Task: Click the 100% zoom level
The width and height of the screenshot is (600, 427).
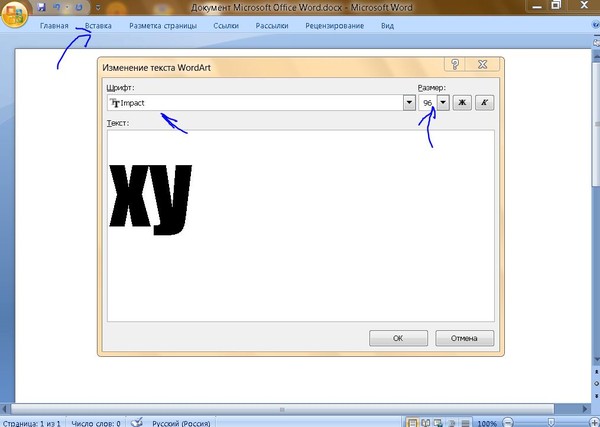Action: pos(487,423)
